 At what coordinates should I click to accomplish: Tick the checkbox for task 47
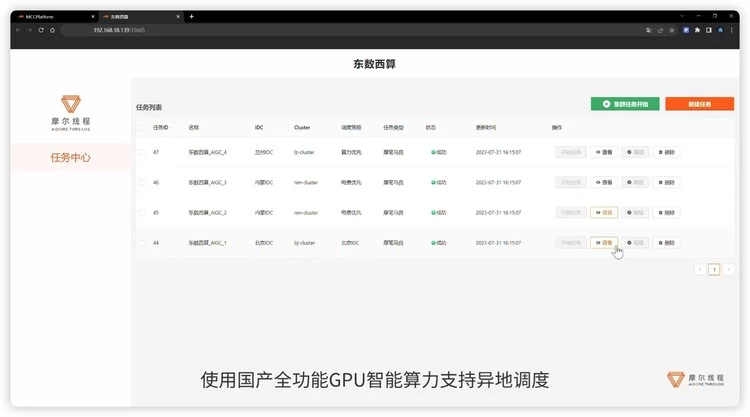point(142,153)
